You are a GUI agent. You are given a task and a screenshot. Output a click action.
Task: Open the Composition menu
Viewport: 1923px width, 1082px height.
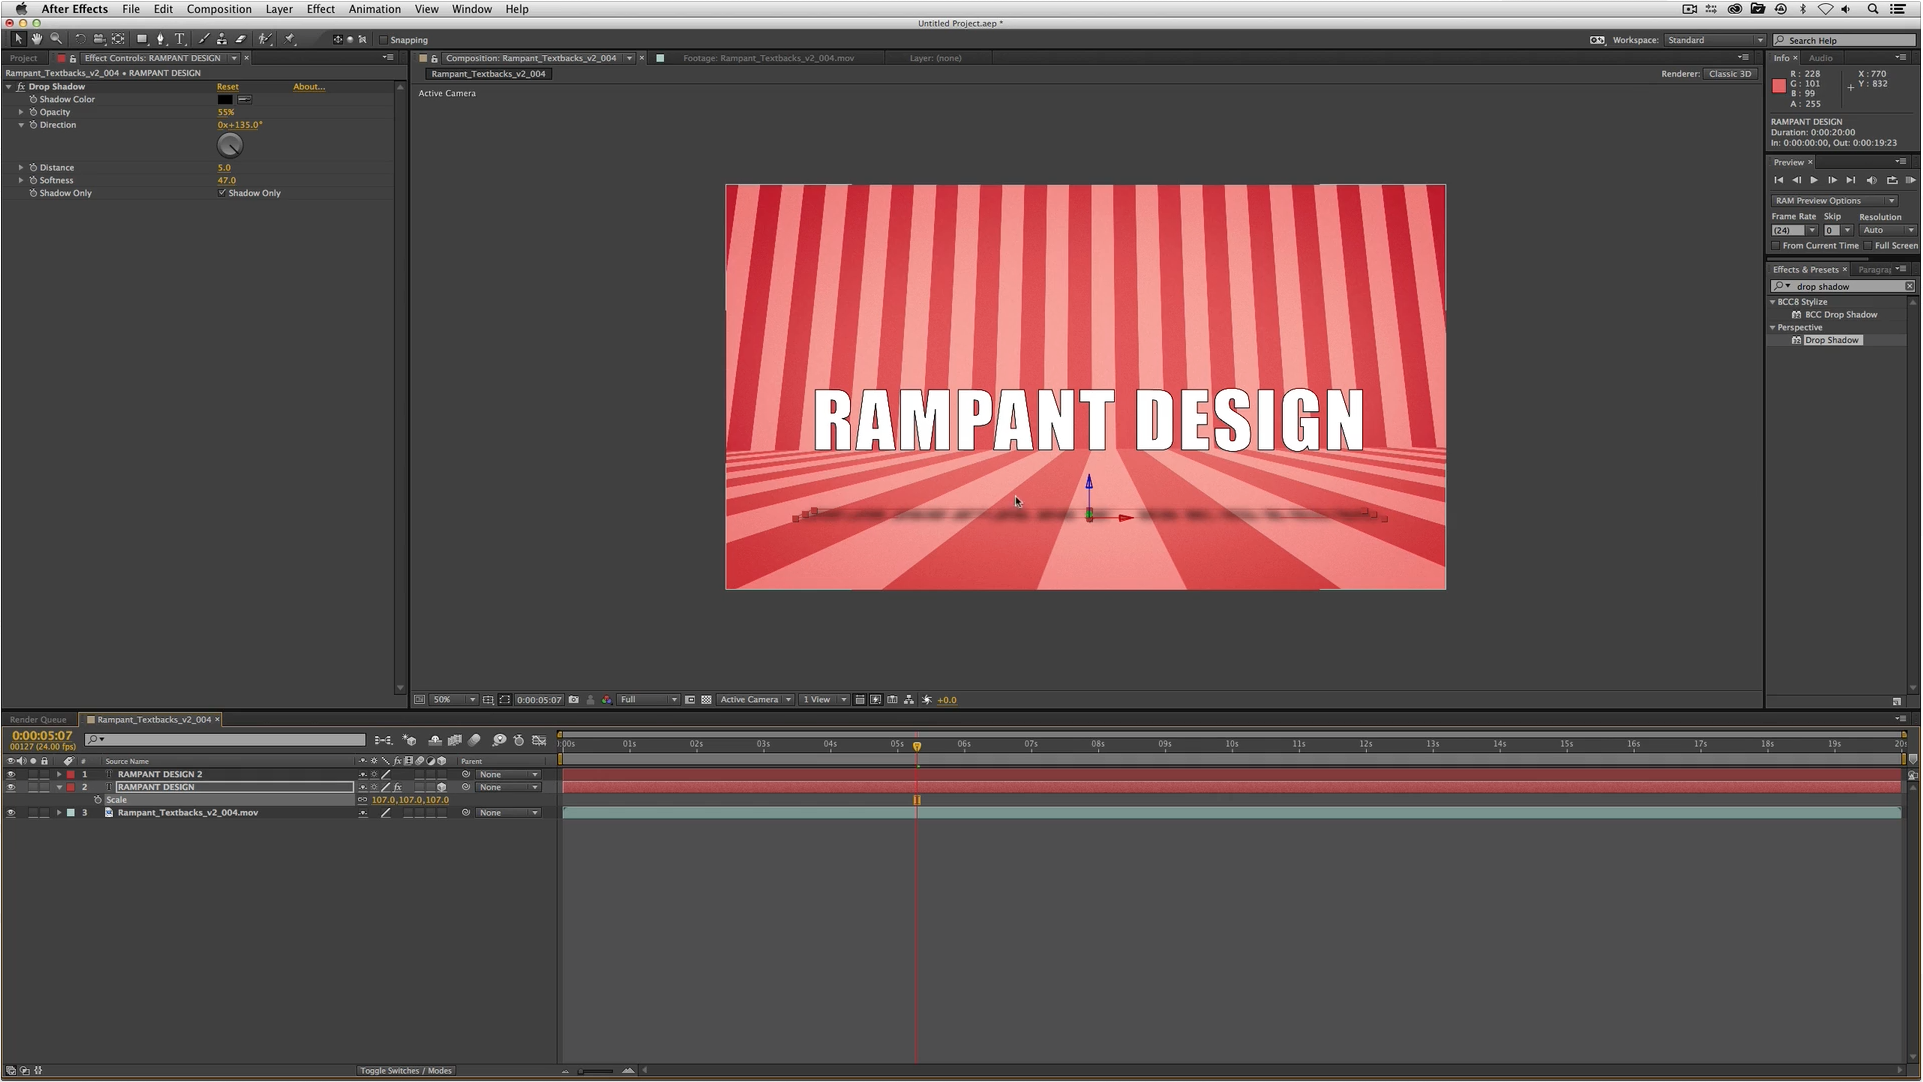219,9
